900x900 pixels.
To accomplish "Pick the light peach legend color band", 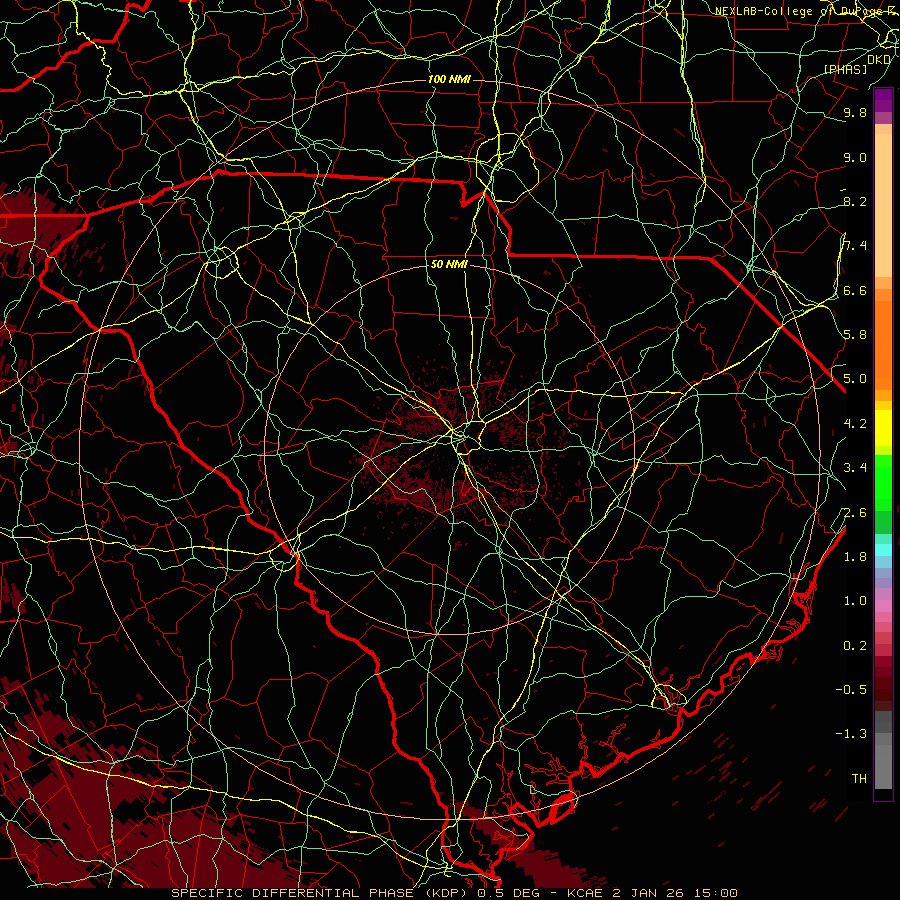I will point(883,207).
